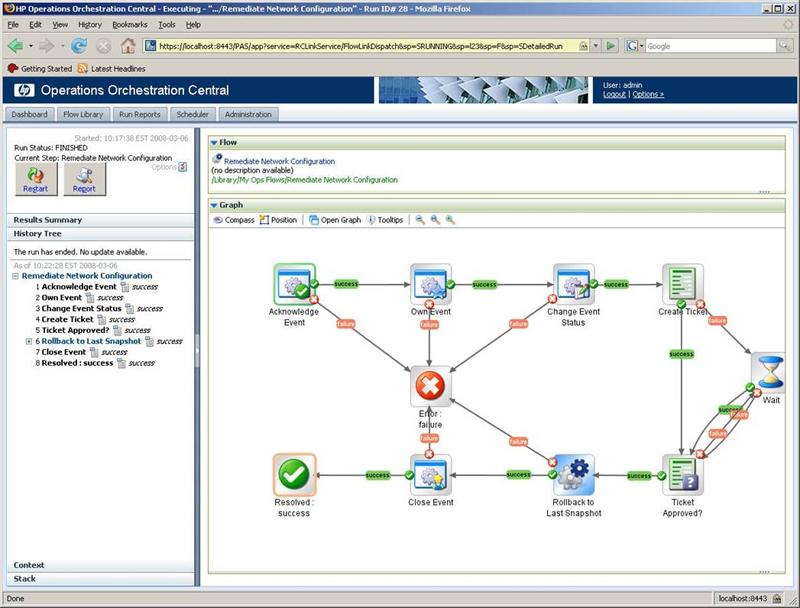Image resolution: width=800 pixels, height=608 pixels.
Task: Open the Administration tab
Action: 248,115
